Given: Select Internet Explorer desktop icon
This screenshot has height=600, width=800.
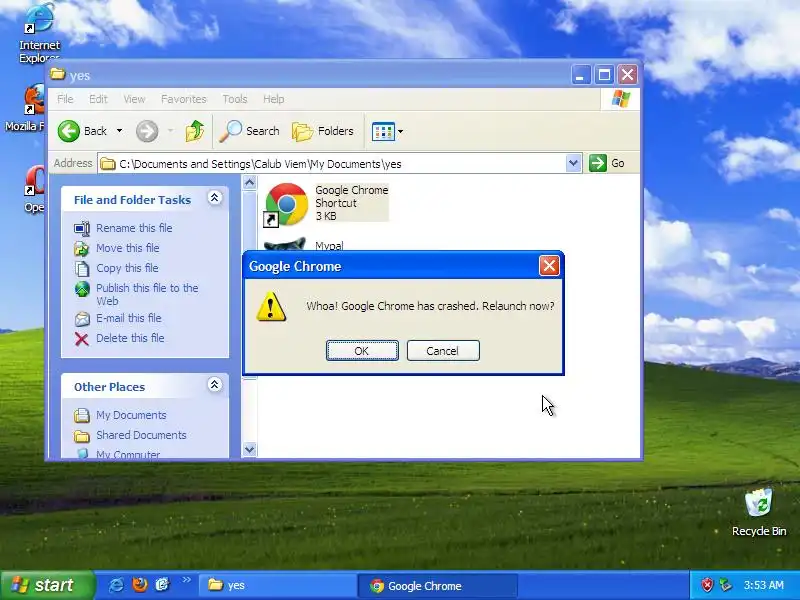Looking at the screenshot, I should (x=39, y=32).
